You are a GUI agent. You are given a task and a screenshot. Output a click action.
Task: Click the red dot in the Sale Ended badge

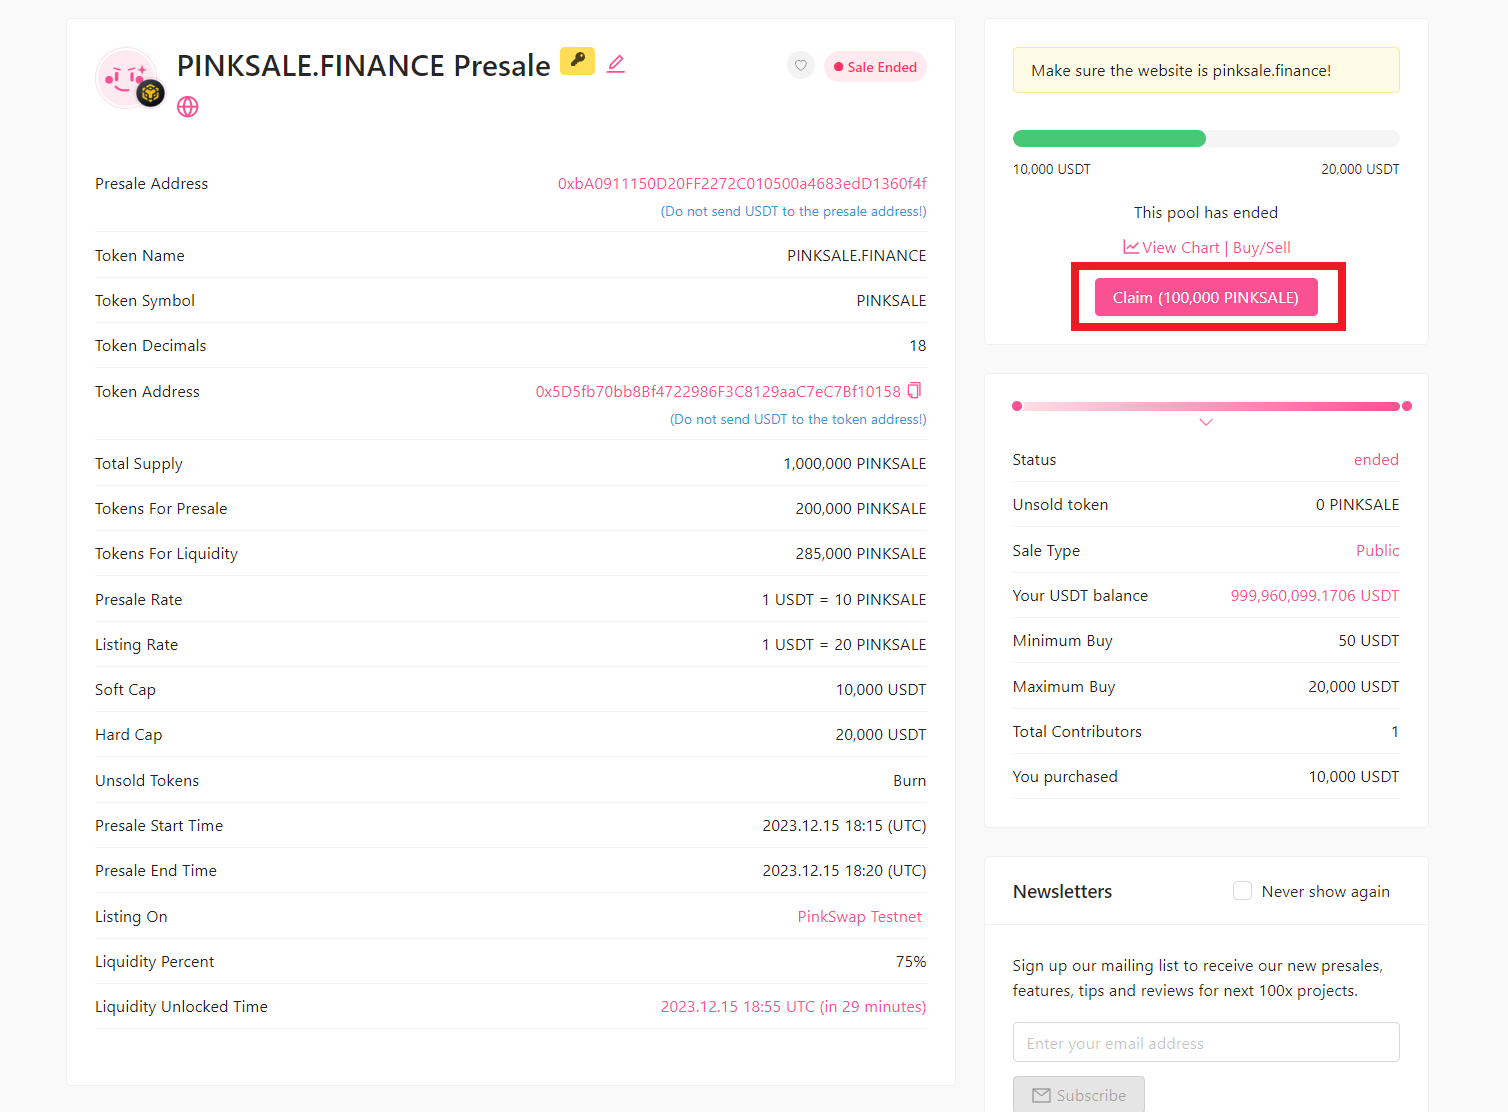click(840, 66)
